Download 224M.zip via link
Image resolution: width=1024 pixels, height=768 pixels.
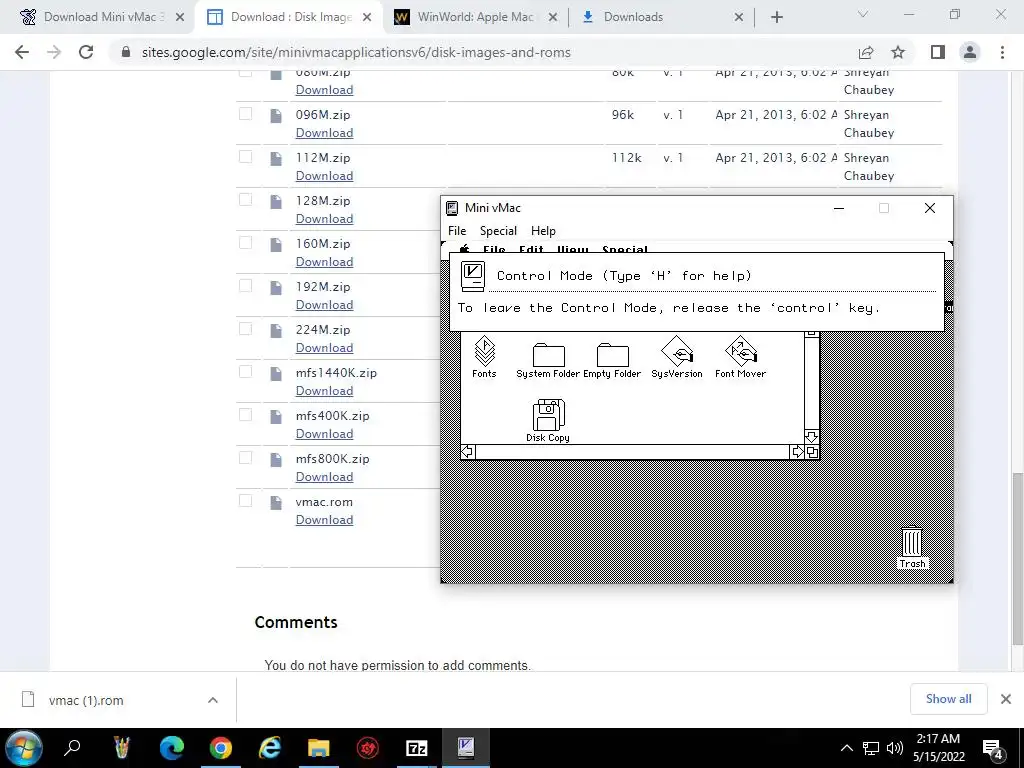325,348
